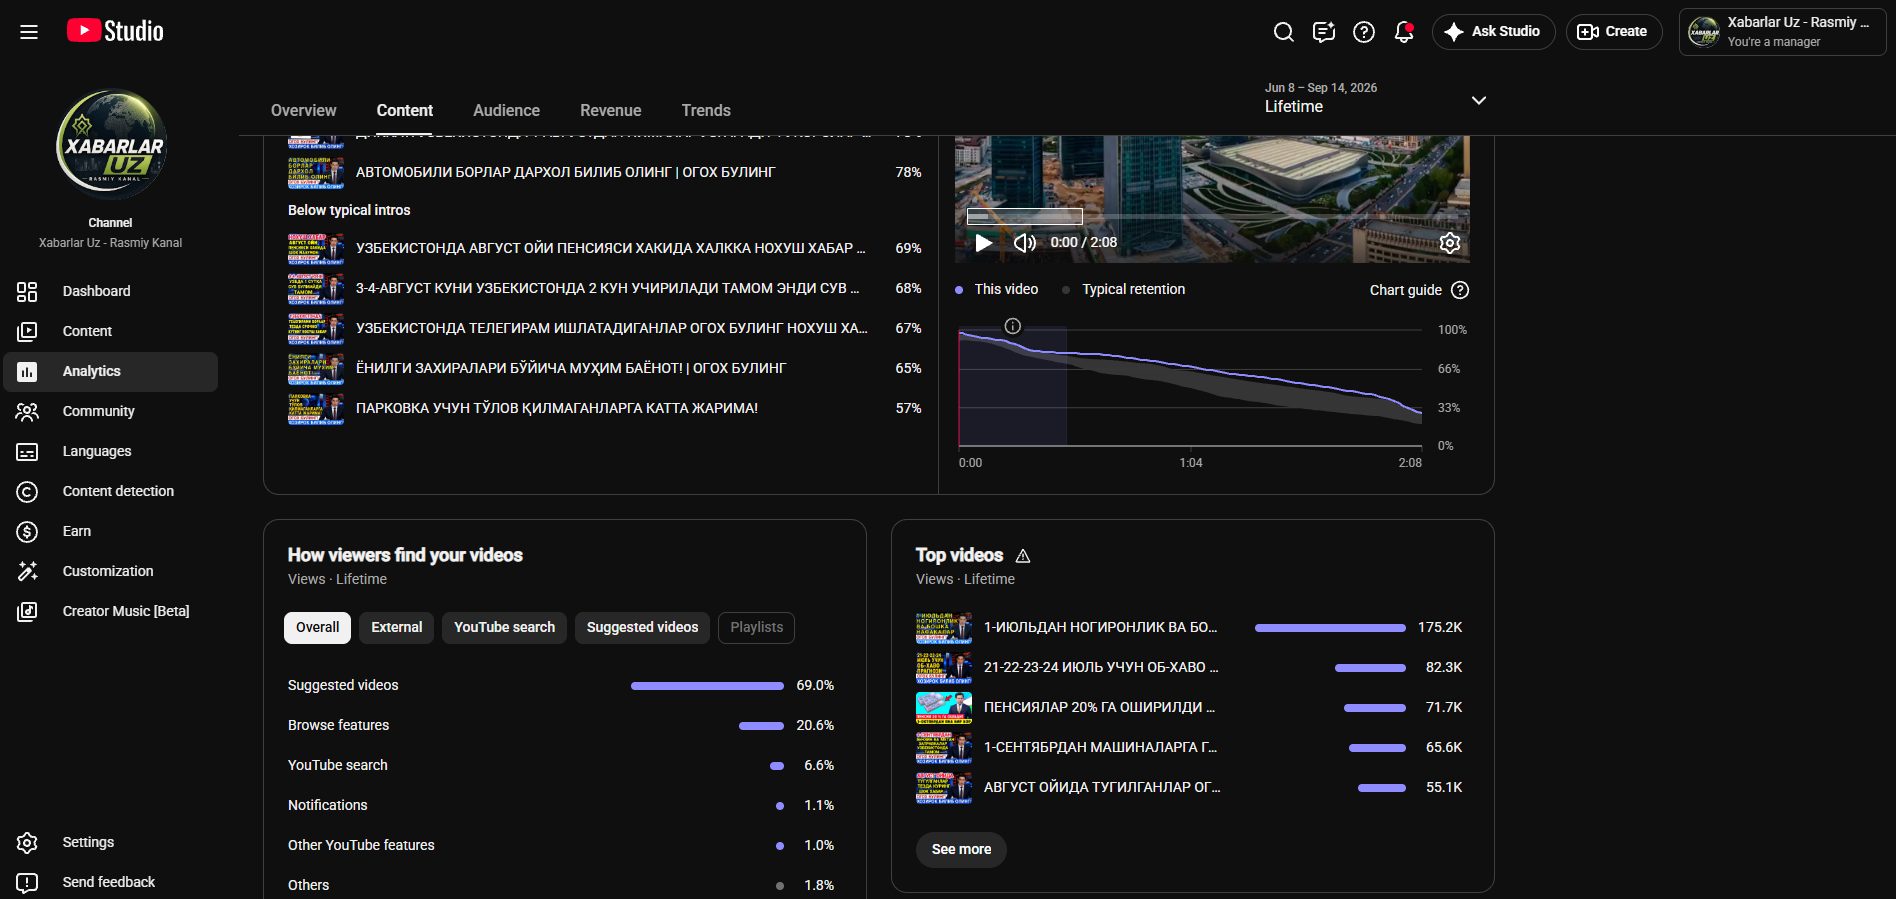Open the hamburger navigation menu
Viewport: 1896px width, 899px height.
click(x=29, y=32)
